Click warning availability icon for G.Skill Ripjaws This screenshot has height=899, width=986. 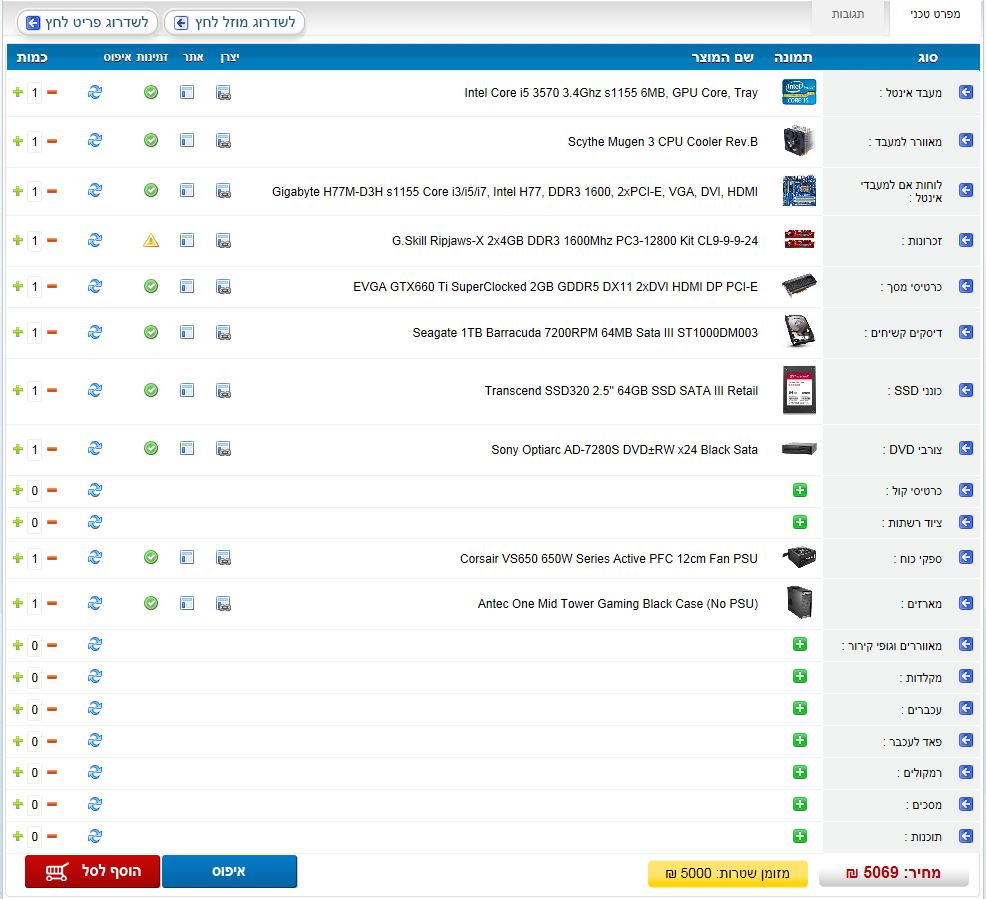[151, 240]
